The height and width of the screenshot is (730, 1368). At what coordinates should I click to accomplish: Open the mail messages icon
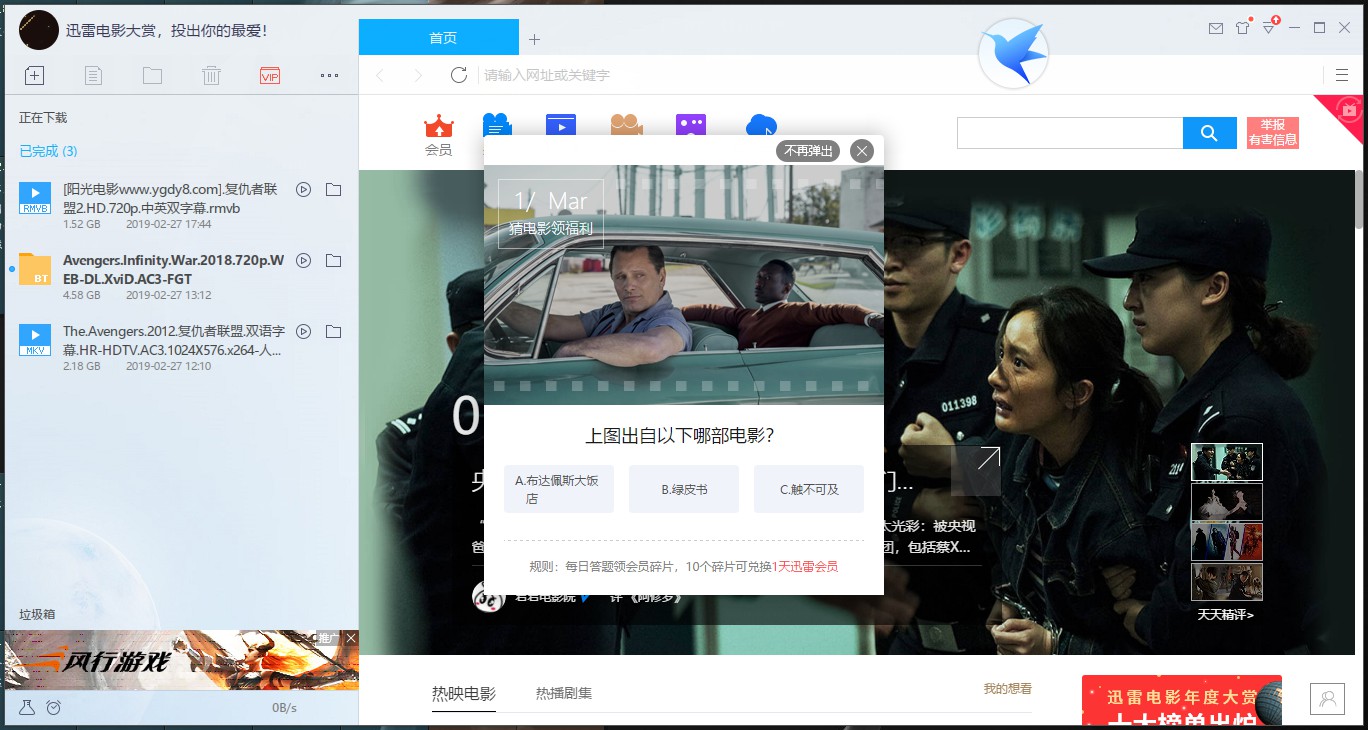pyautogui.click(x=1215, y=28)
